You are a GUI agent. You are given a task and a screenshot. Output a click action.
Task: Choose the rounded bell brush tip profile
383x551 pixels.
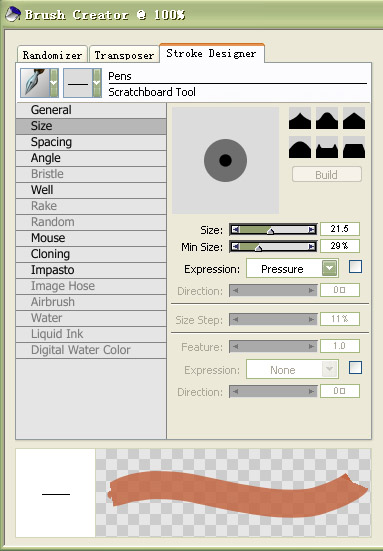(x=327, y=118)
